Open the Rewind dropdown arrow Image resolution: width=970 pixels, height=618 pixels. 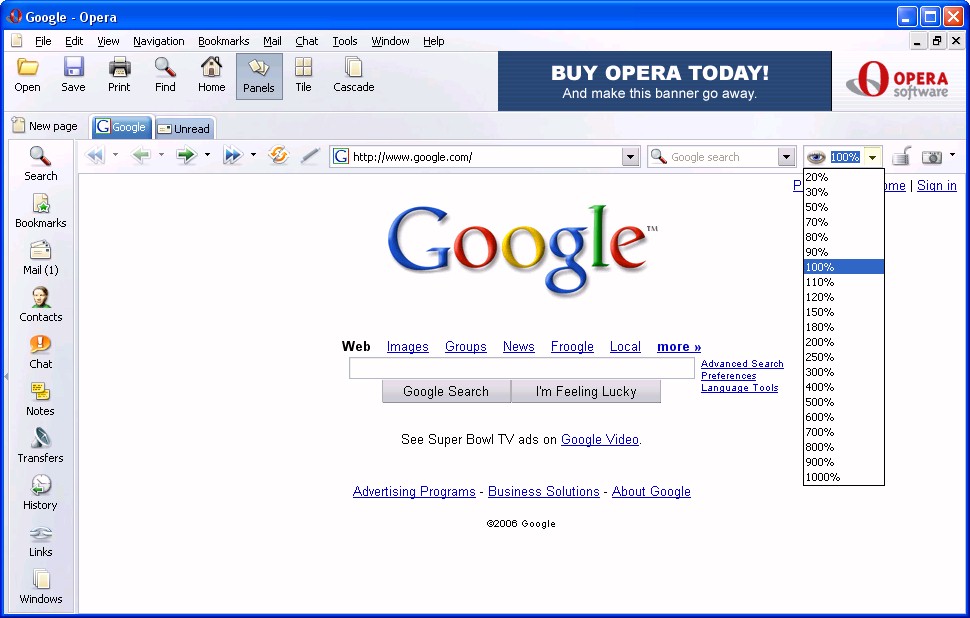[115, 155]
